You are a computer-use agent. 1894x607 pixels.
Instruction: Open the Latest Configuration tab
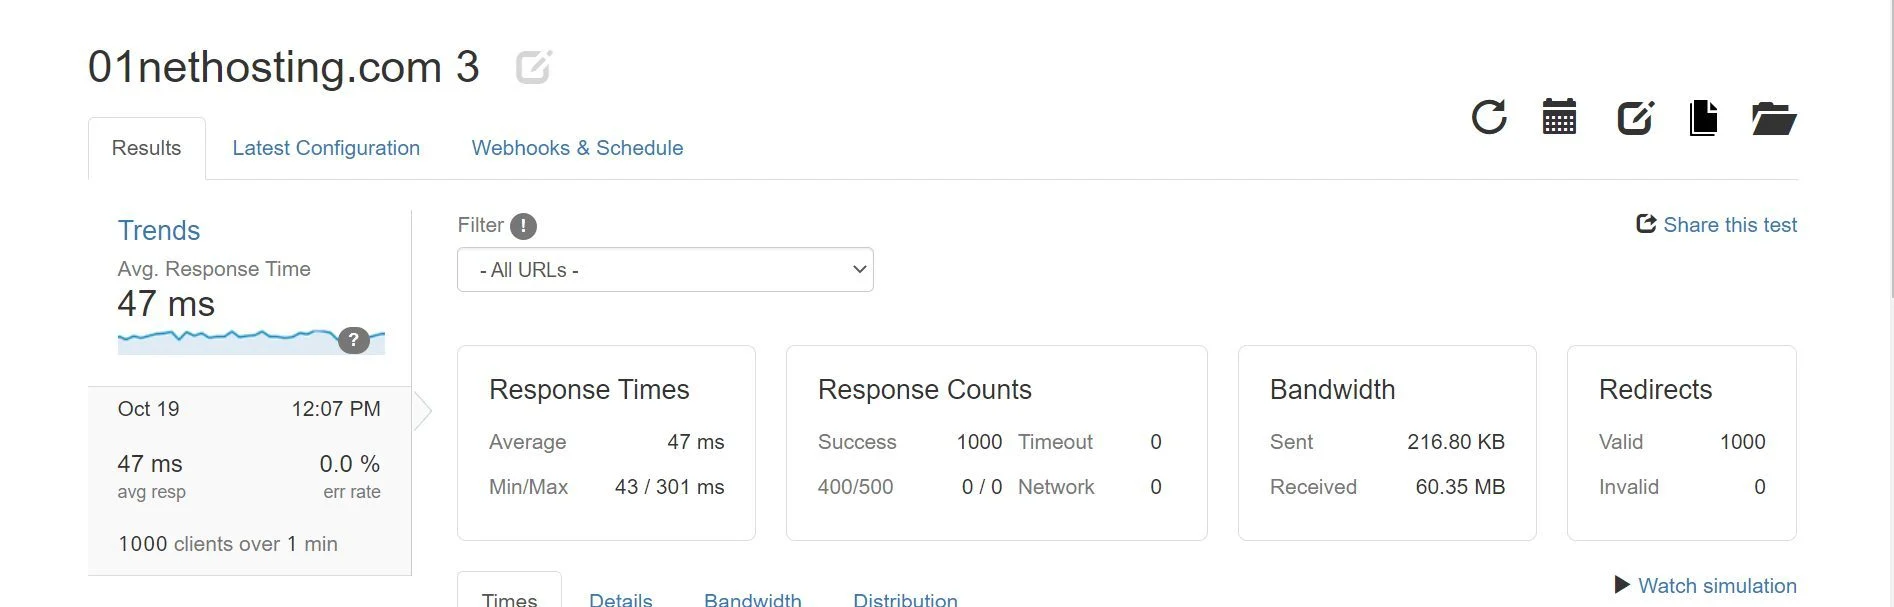point(326,148)
